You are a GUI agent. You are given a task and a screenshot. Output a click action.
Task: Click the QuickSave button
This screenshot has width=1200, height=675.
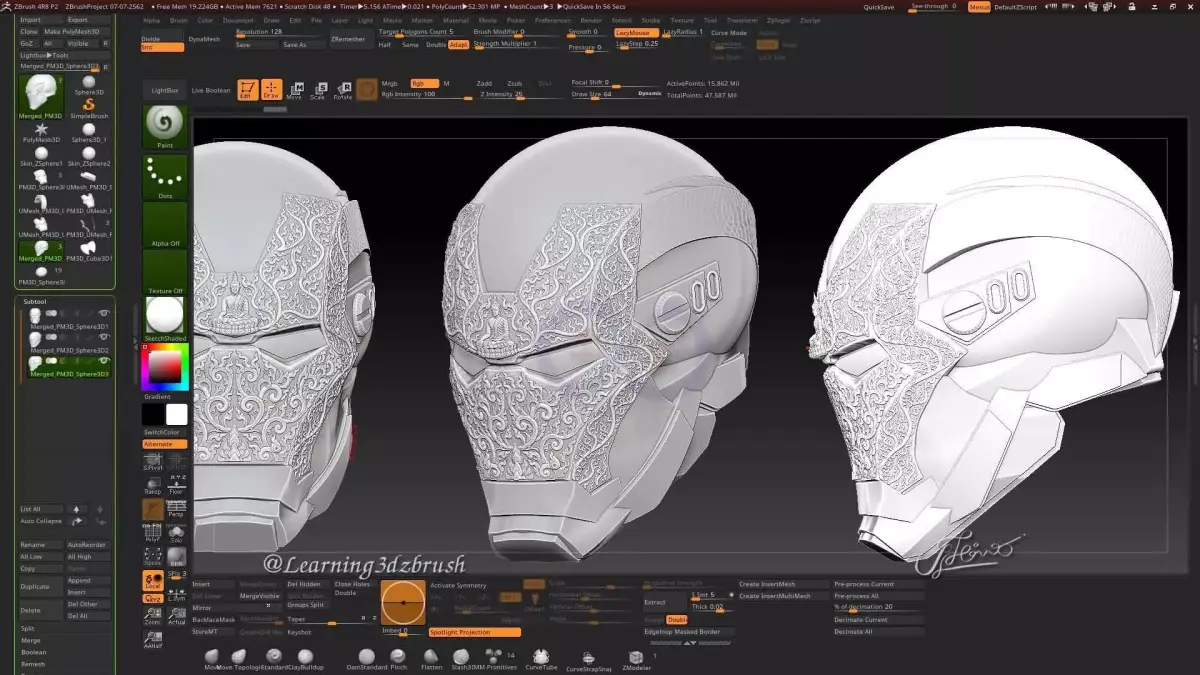pyautogui.click(x=879, y=6)
